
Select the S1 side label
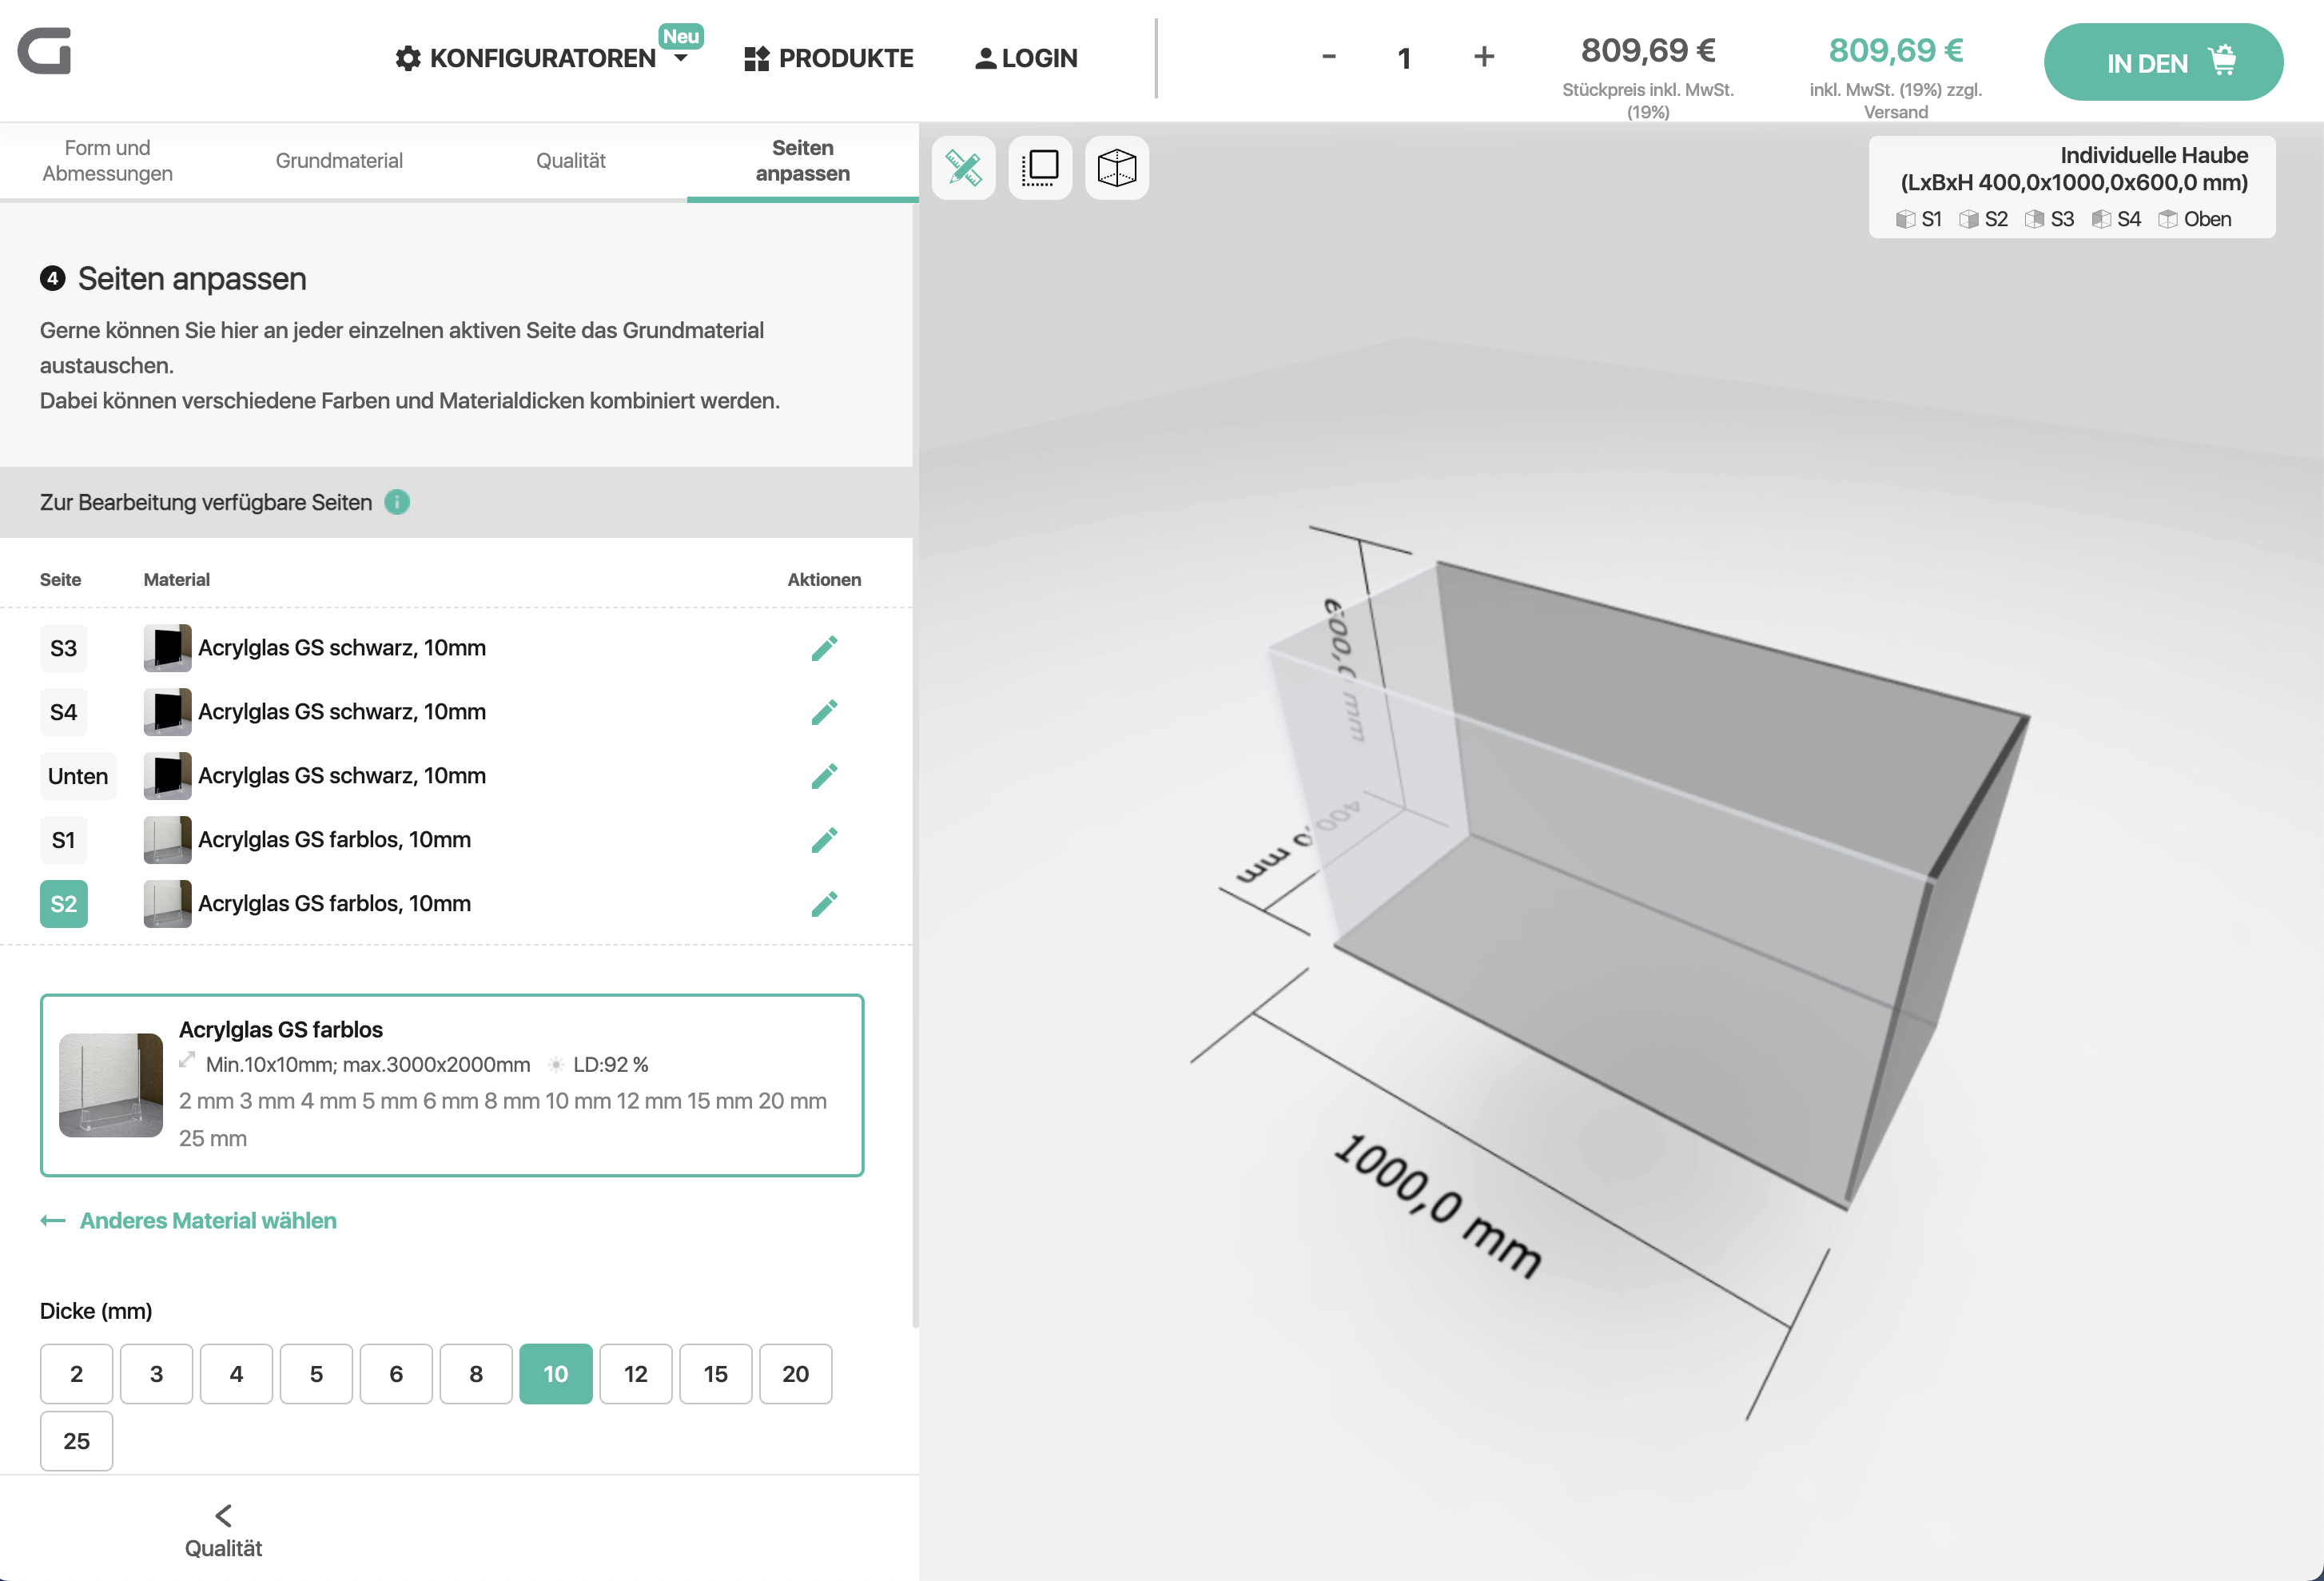tap(64, 840)
